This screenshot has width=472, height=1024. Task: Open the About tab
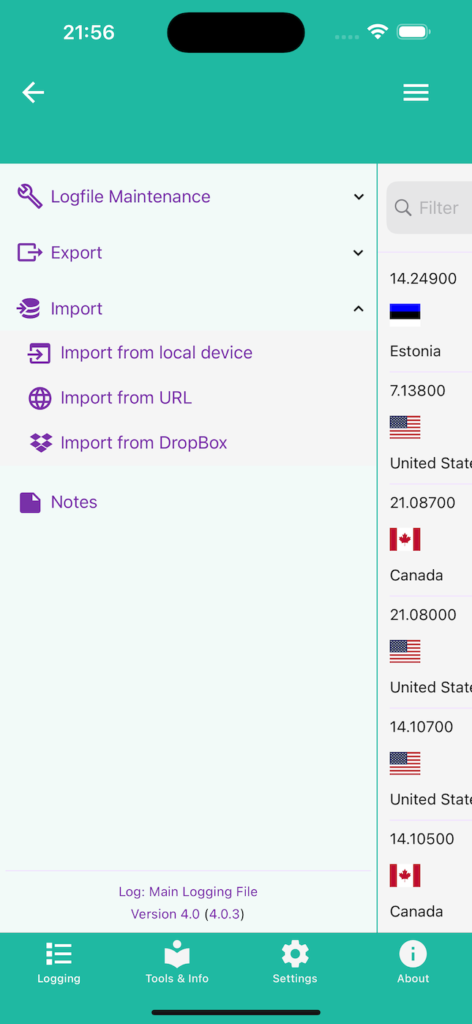click(x=413, y=963)
